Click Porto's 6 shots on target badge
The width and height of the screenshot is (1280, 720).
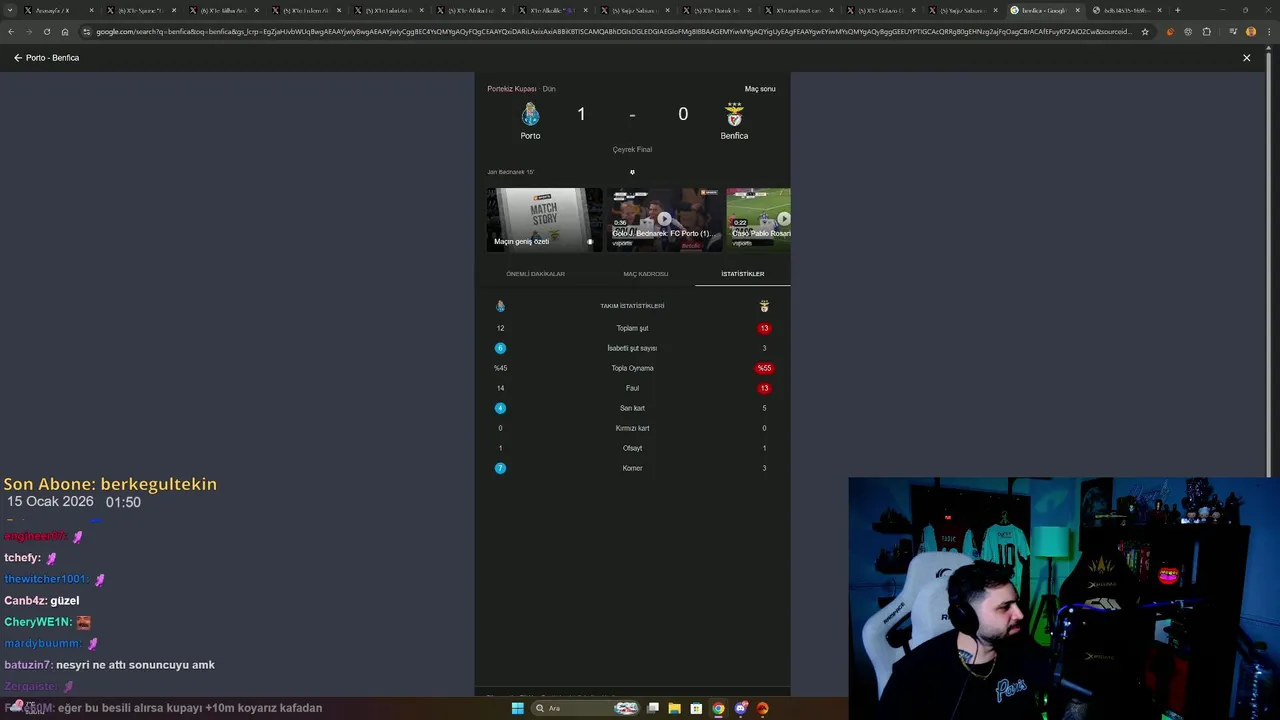click(500, 348)
